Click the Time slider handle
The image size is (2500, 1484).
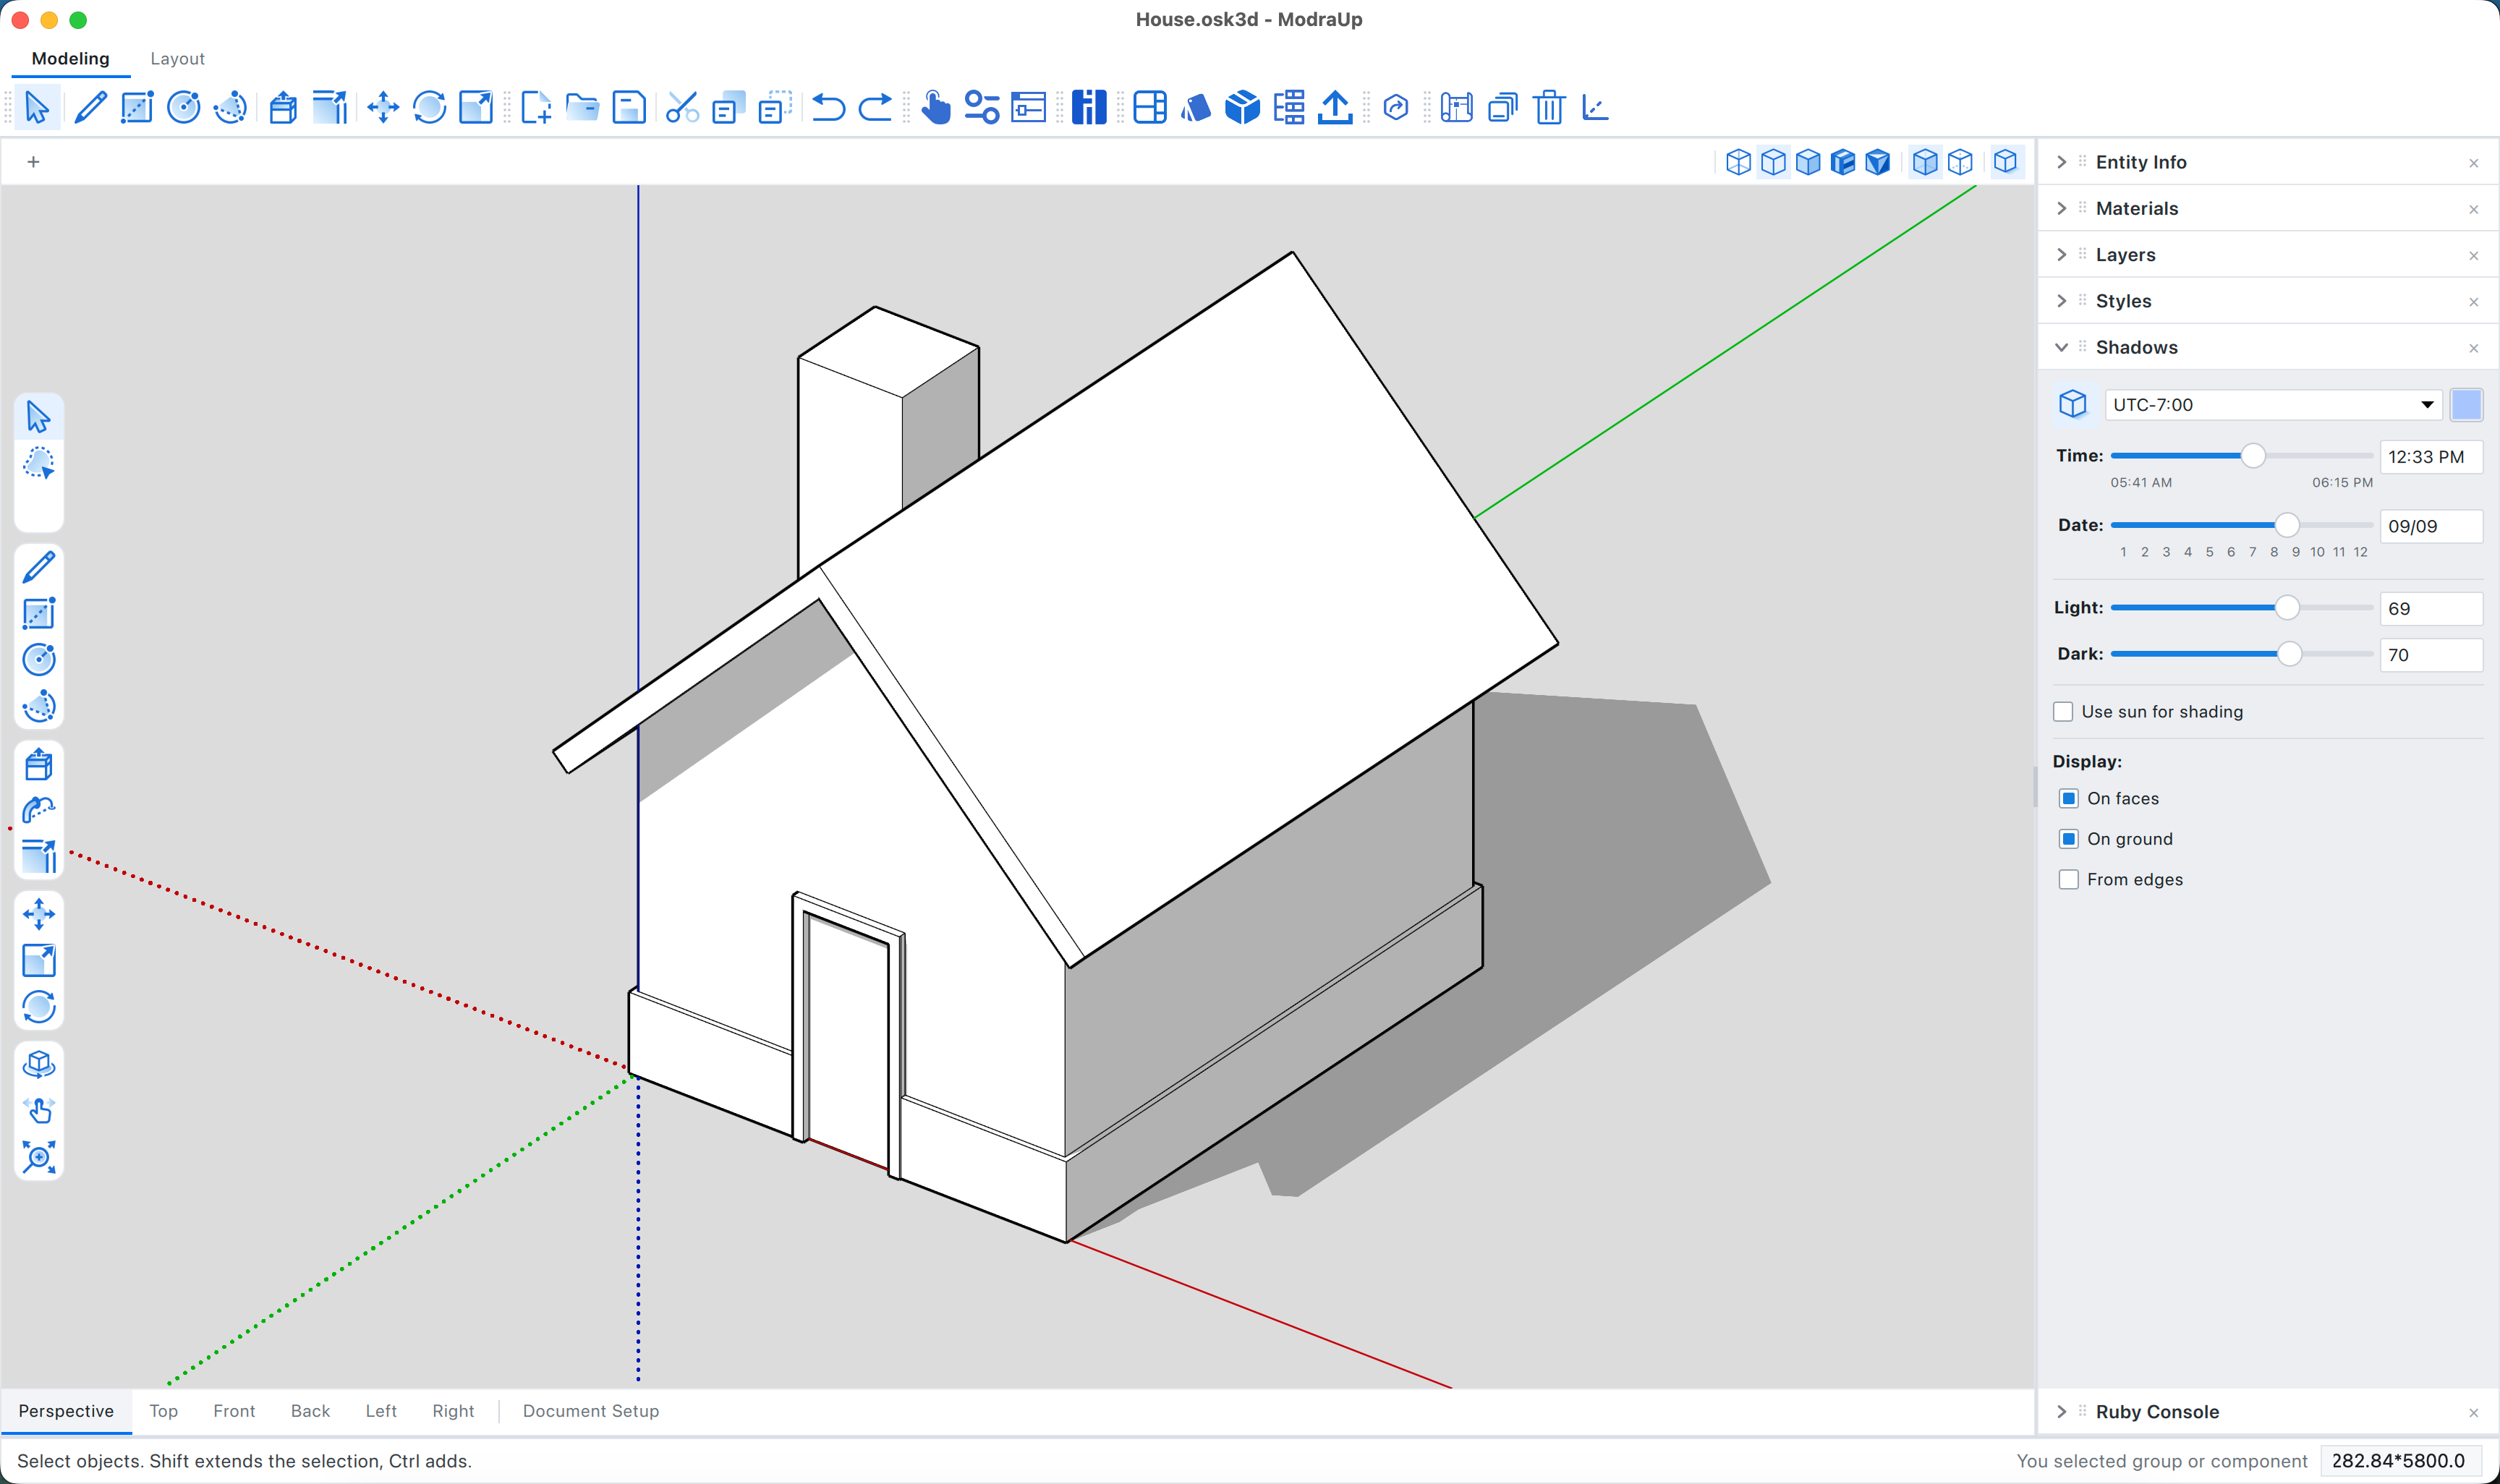2253,456
